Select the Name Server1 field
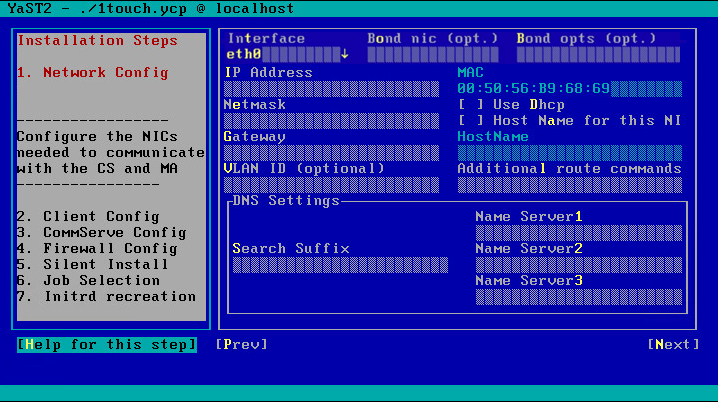 [578, 232]
